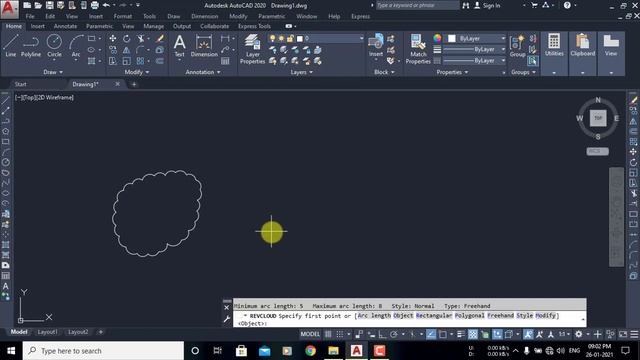The height and width of the screenshot is (360, 640).
Task: Click the object color wheel swatch
Action: pyautogui.click(x=437, y=38)
